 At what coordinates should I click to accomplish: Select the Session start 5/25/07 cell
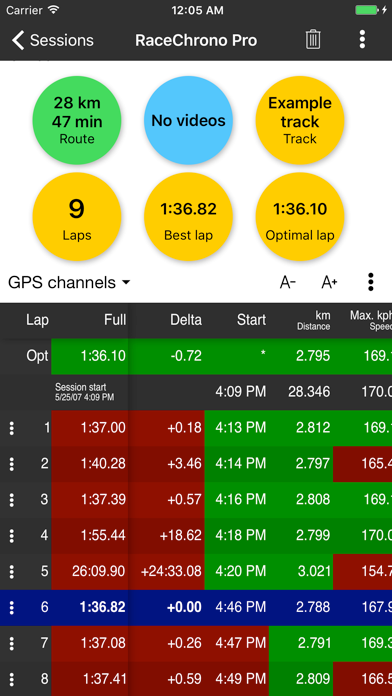click(90, 392)
